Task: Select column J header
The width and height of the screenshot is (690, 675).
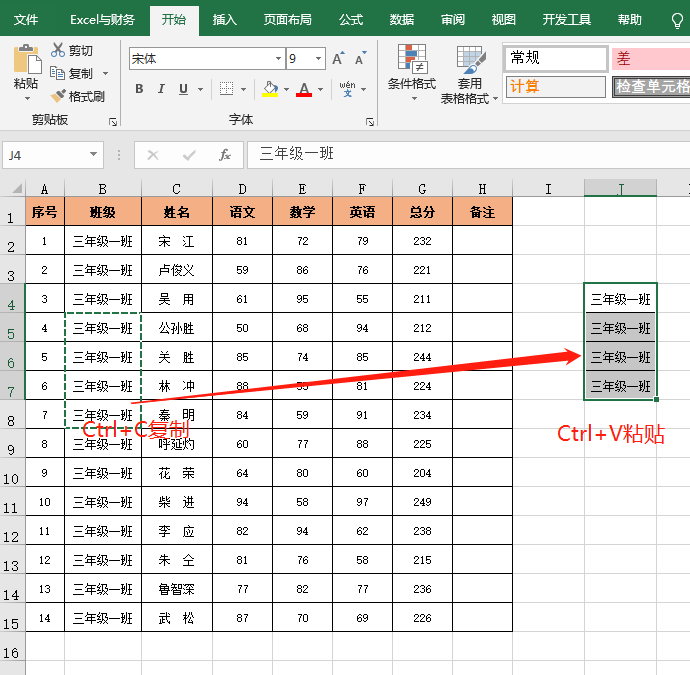Action: tap(620, 189)
